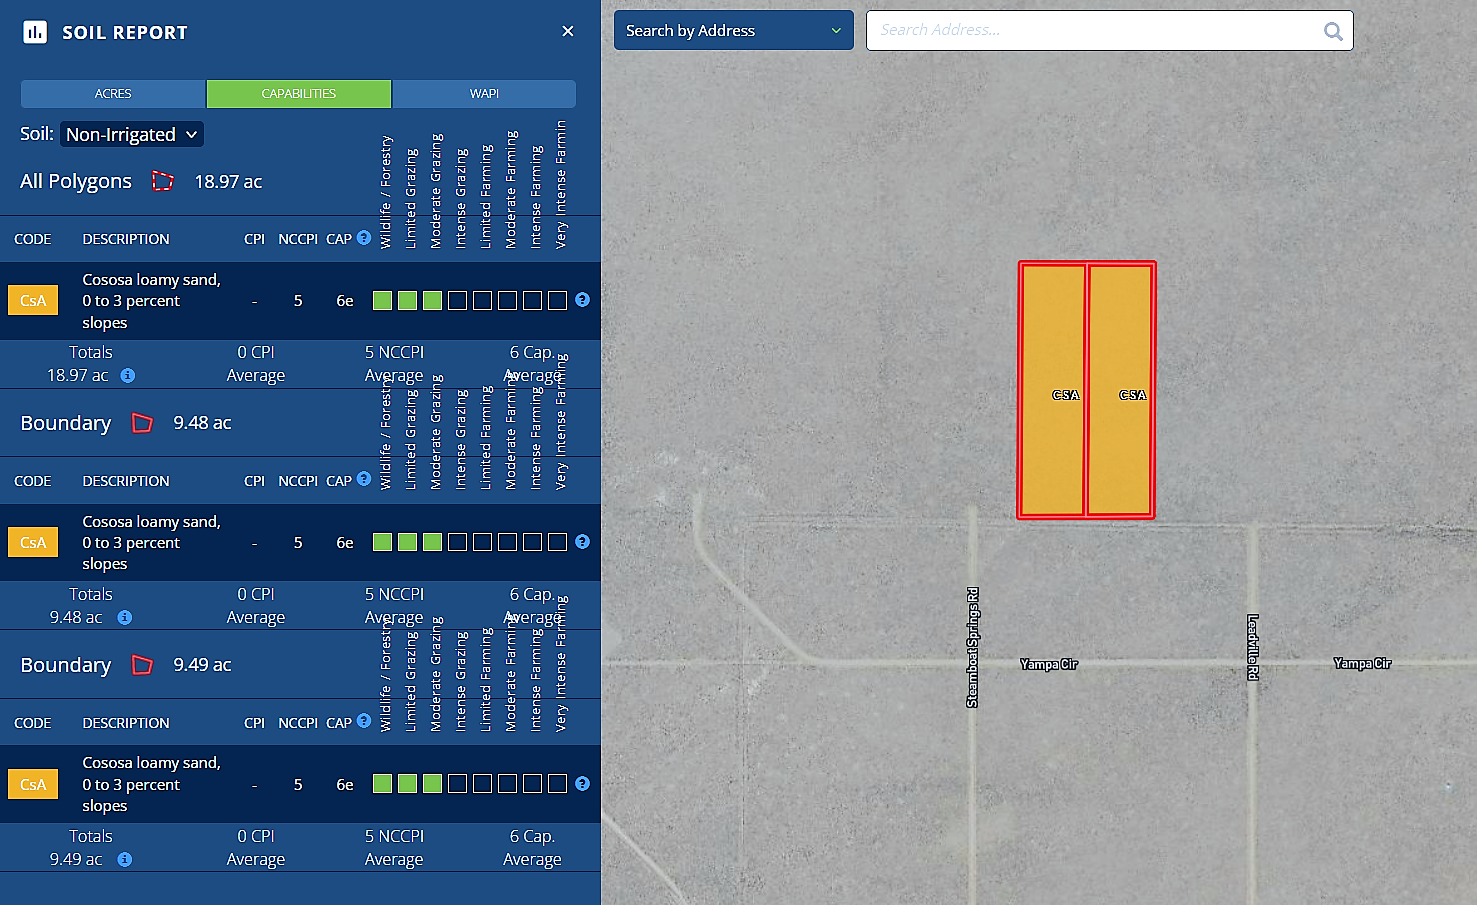Open the Non-Irrigated soil dropdown

click(132, 134)
